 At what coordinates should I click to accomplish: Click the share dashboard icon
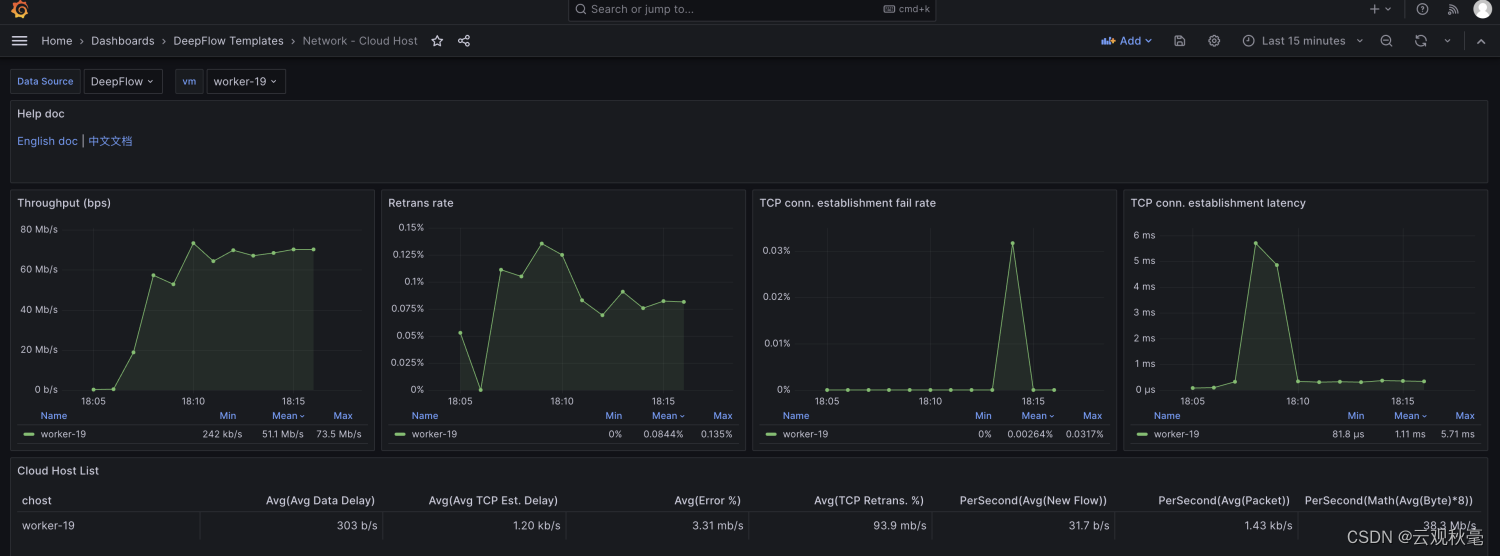pyautogui.click(x=464, y=41)
